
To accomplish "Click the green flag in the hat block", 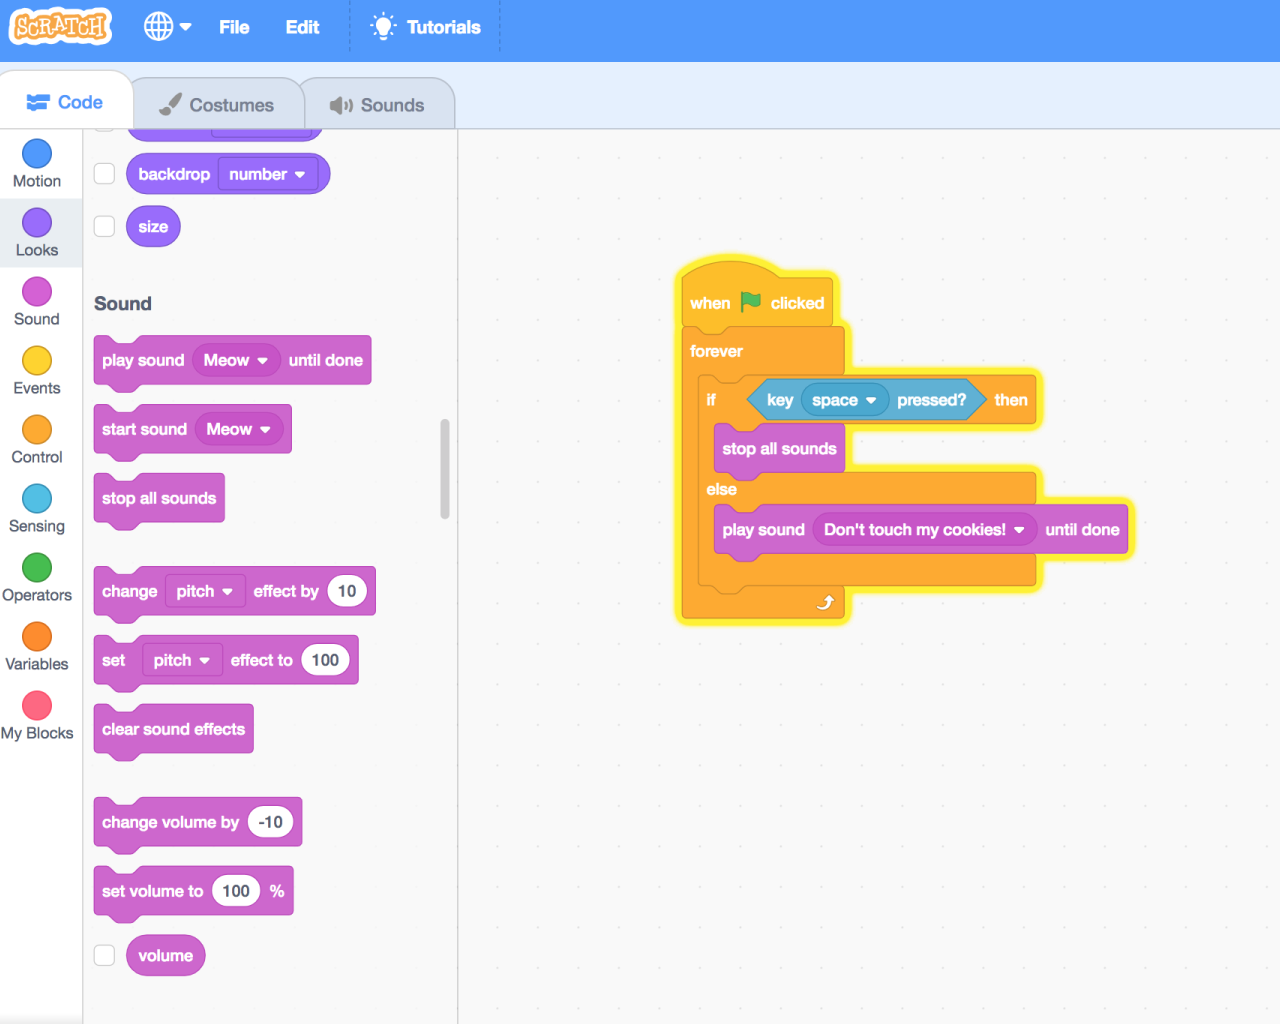I will click(x=751, y=302).
